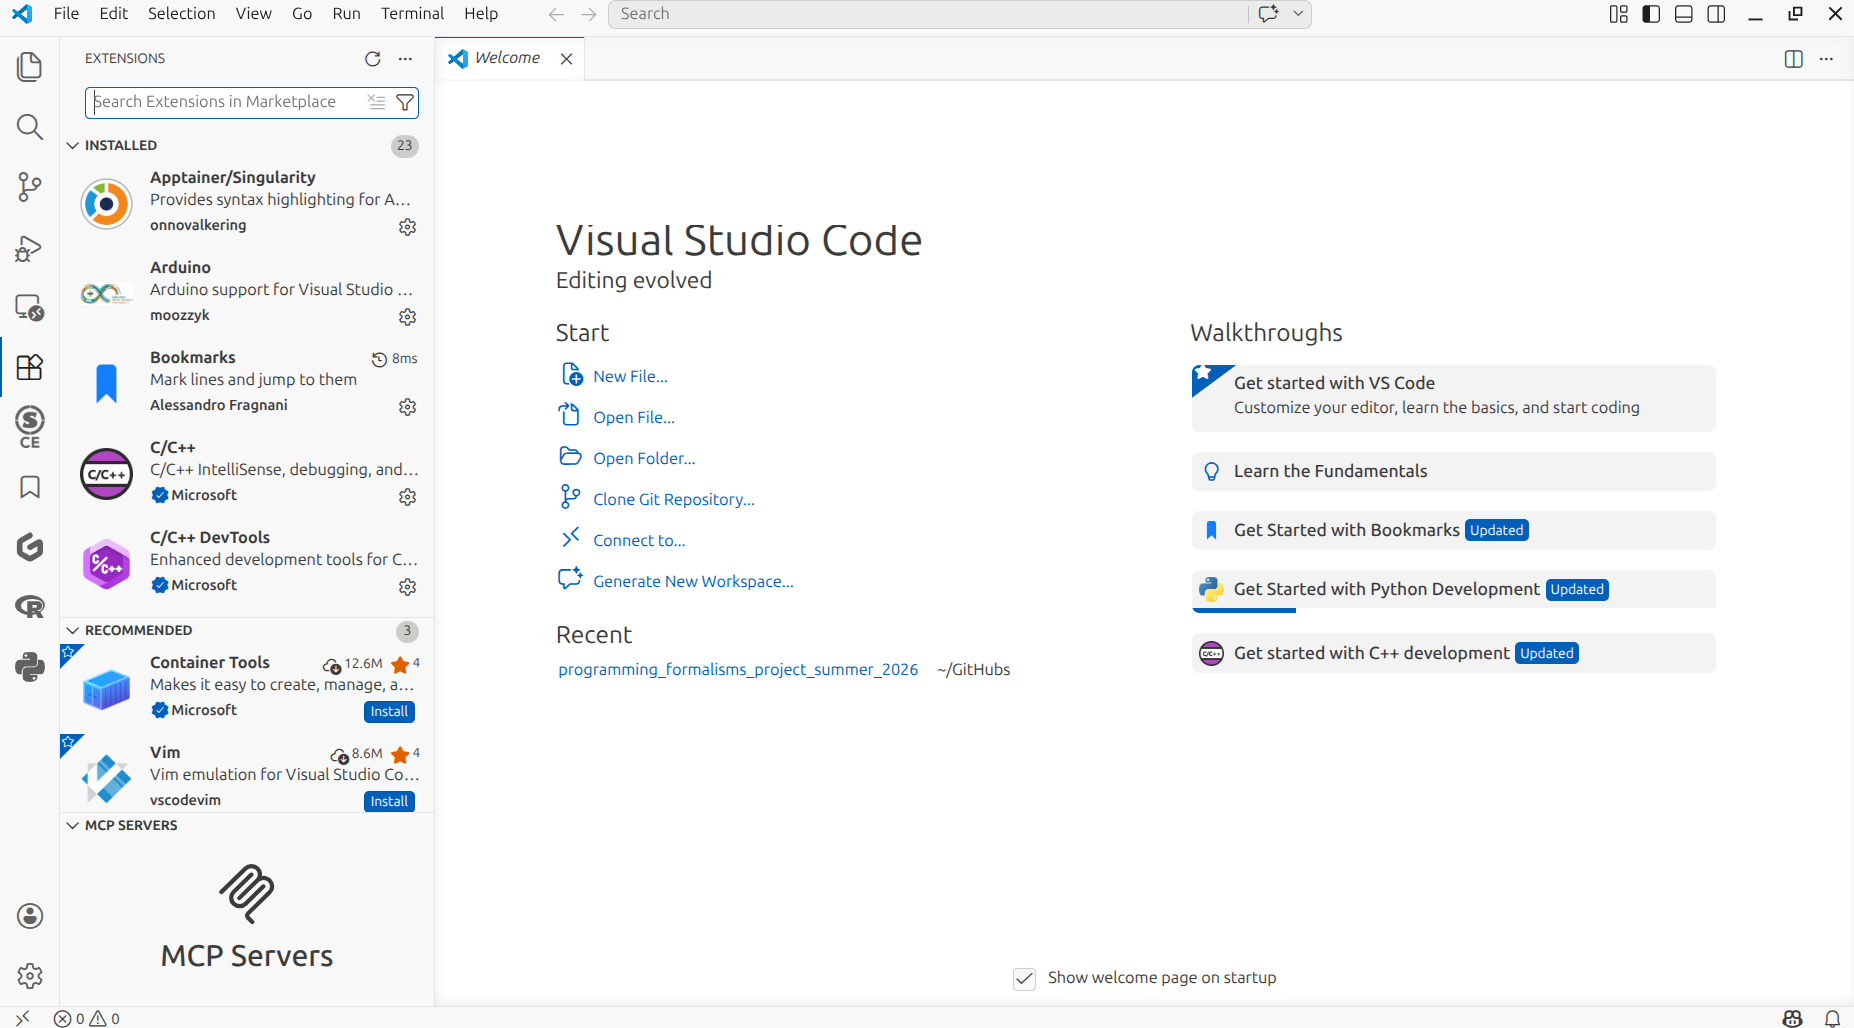Toggle the bottom panel visibility

click(1684, 14)
